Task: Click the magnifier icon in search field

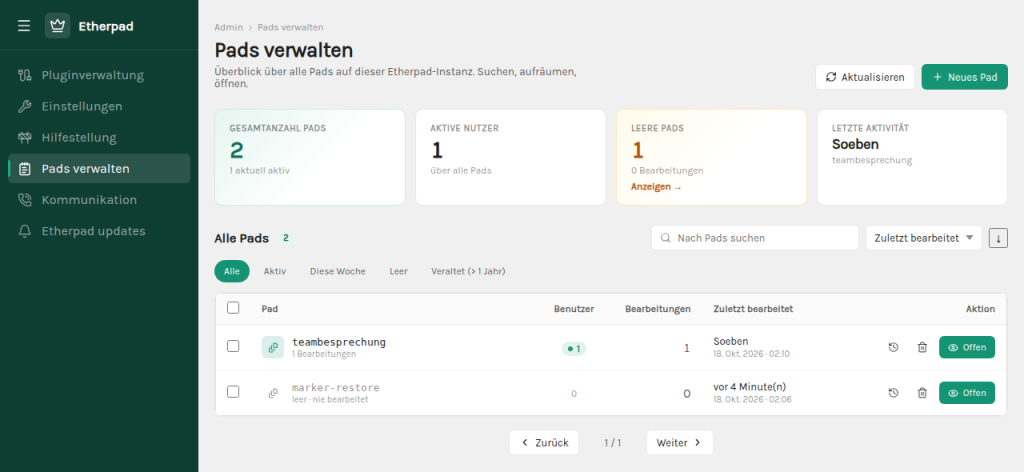Action: (x=665, y=238)
